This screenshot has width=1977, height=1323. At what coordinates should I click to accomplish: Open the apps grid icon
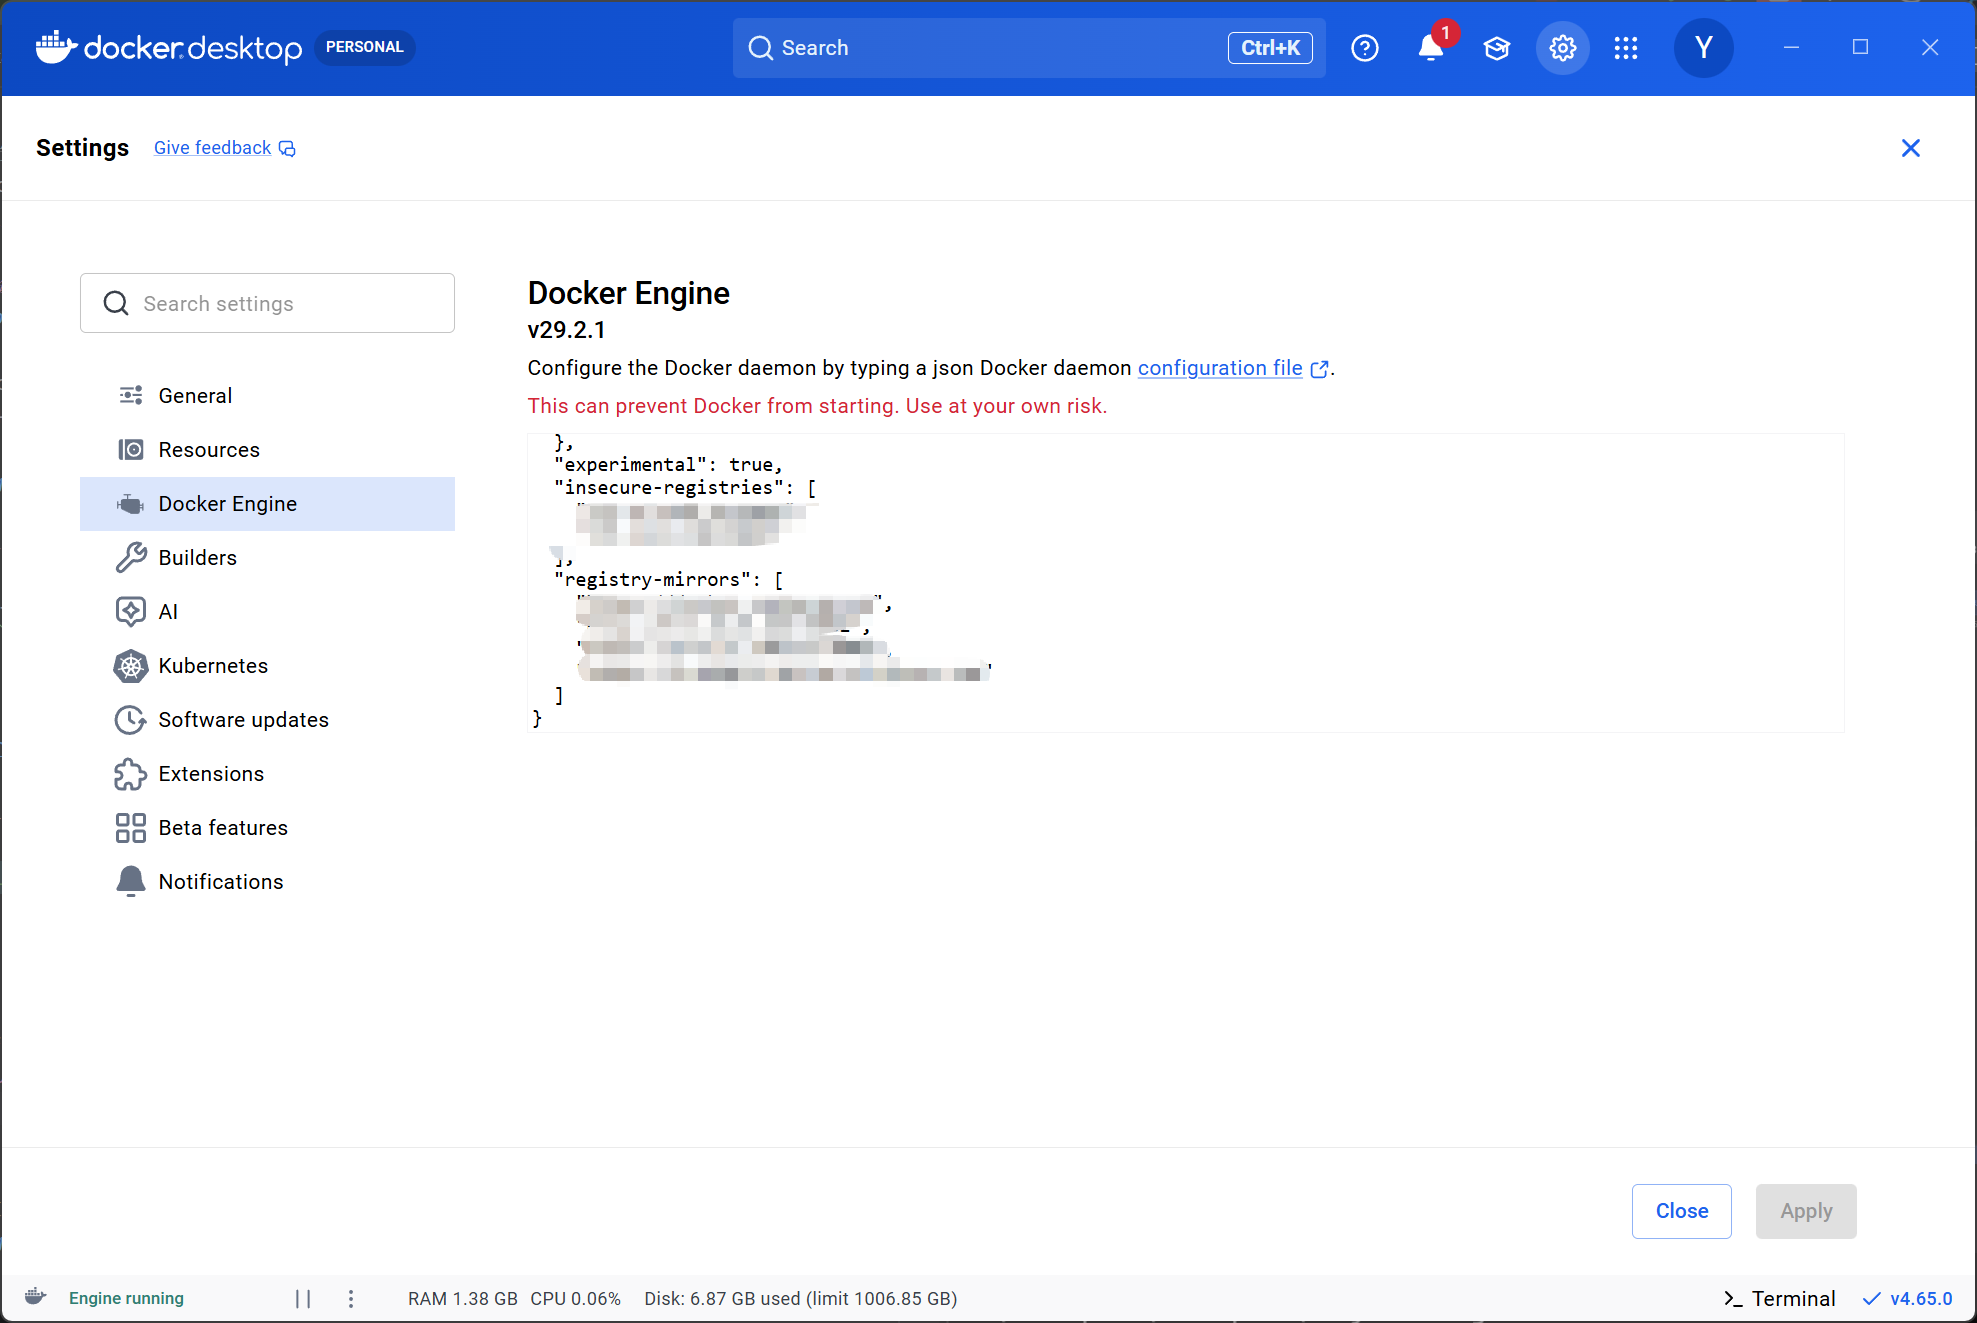pyautogui.click(x=1626, y=48)
